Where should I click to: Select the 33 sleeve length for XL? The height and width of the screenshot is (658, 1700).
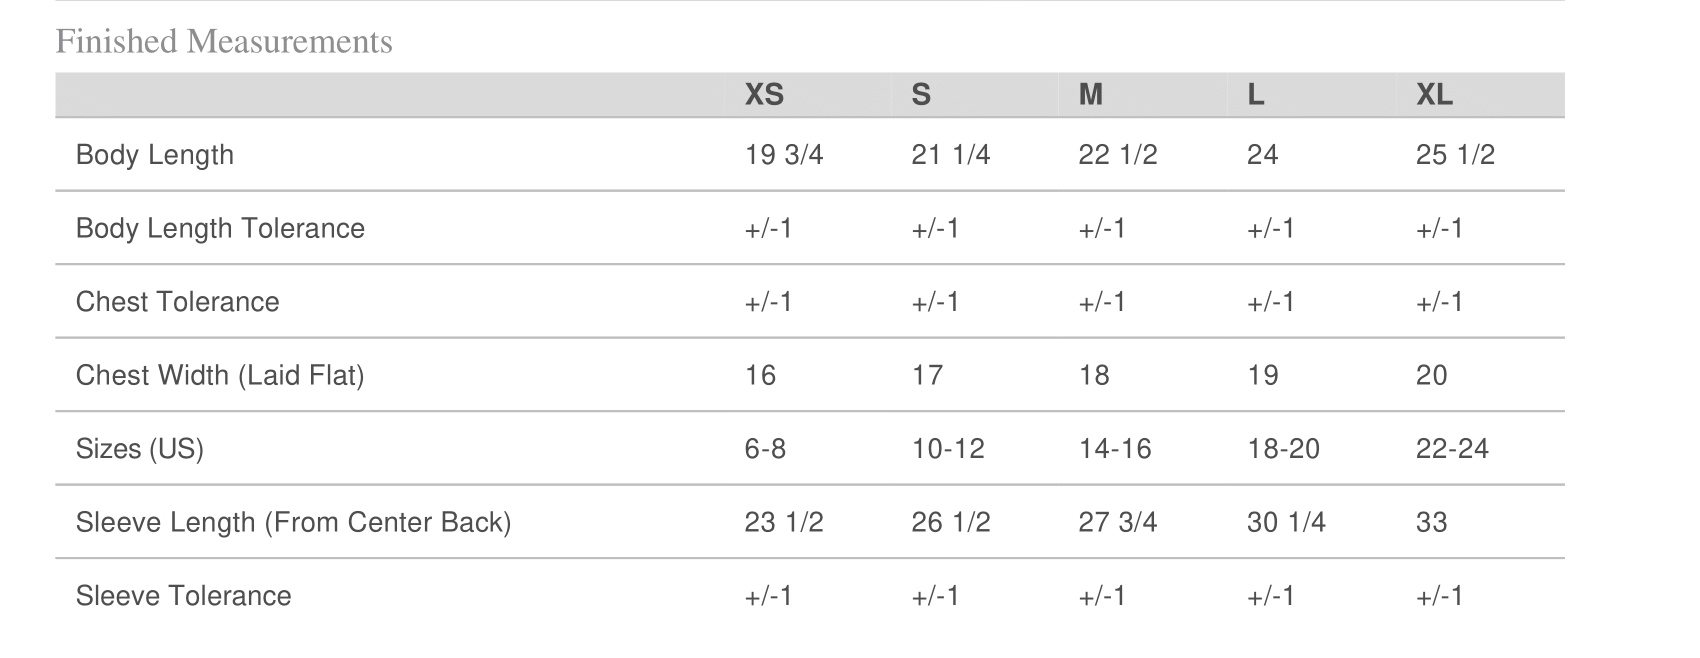pyautogui.click(x=1431, y=522)
